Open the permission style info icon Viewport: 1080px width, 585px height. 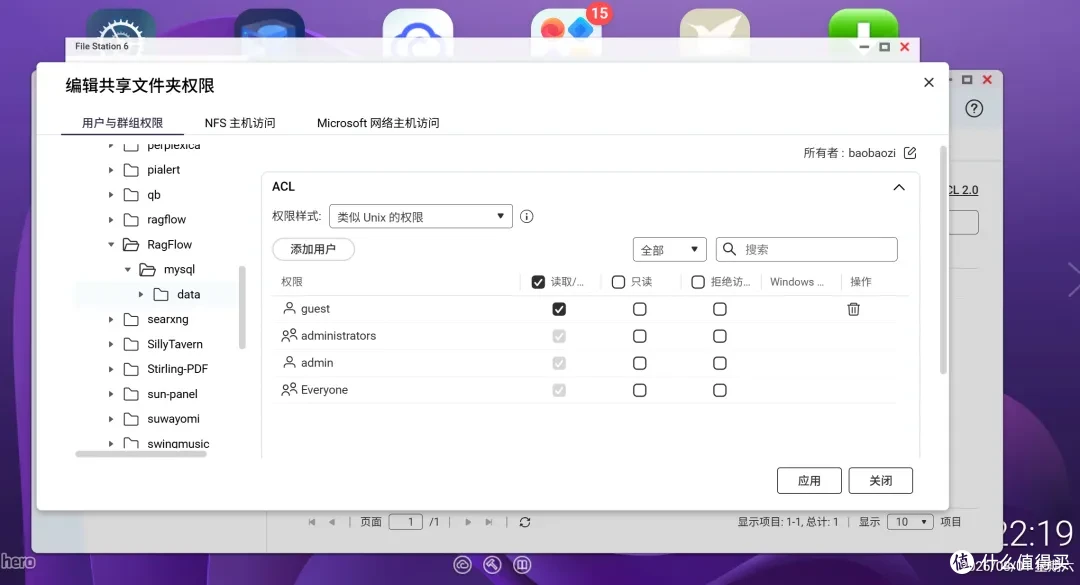point(526,216)
